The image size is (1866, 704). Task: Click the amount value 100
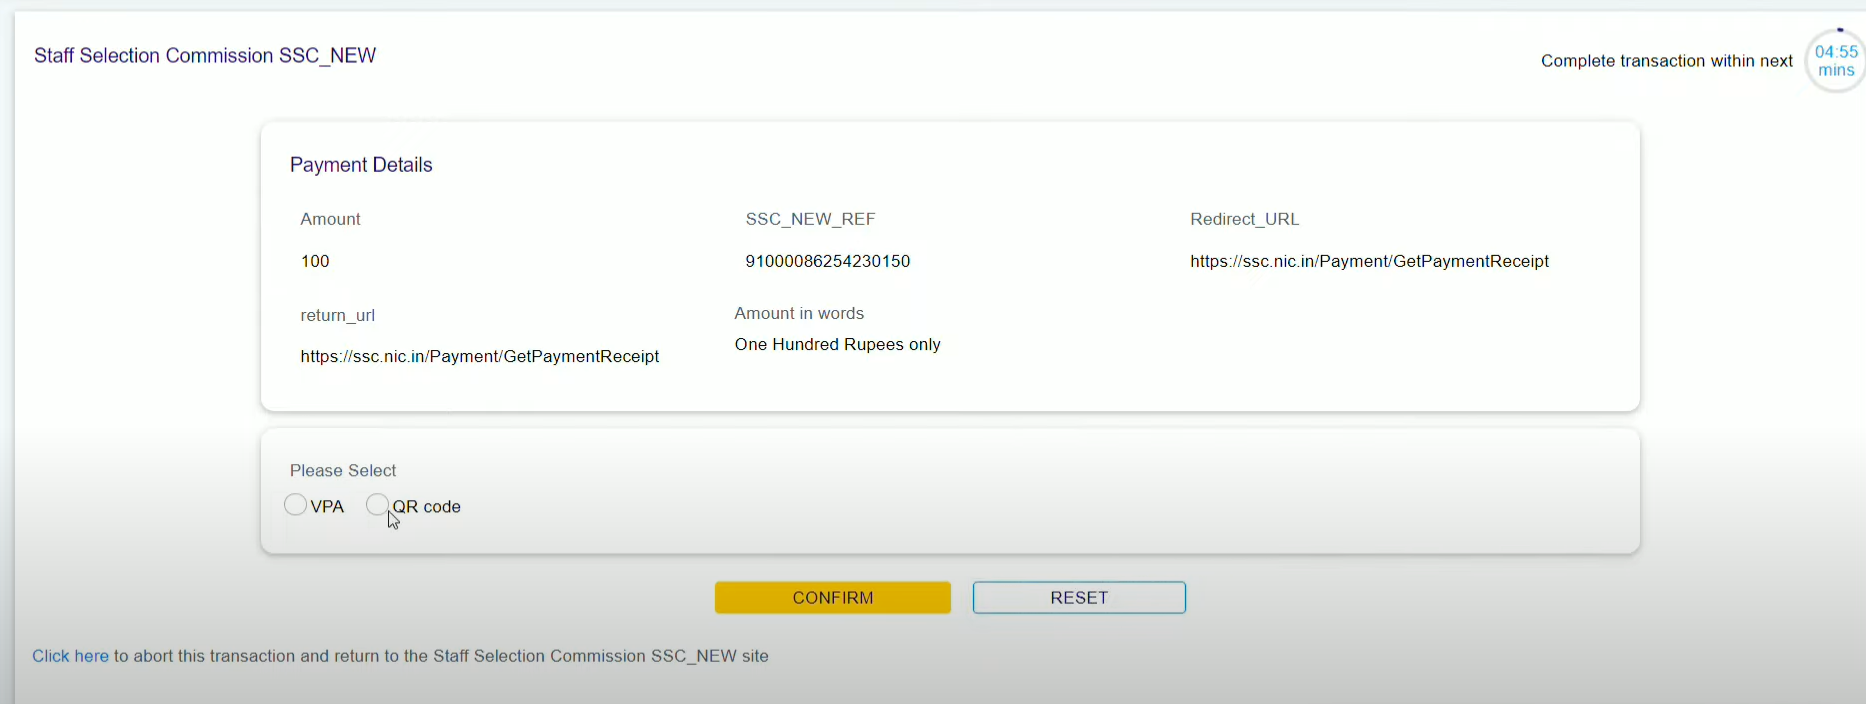[315, 261]
